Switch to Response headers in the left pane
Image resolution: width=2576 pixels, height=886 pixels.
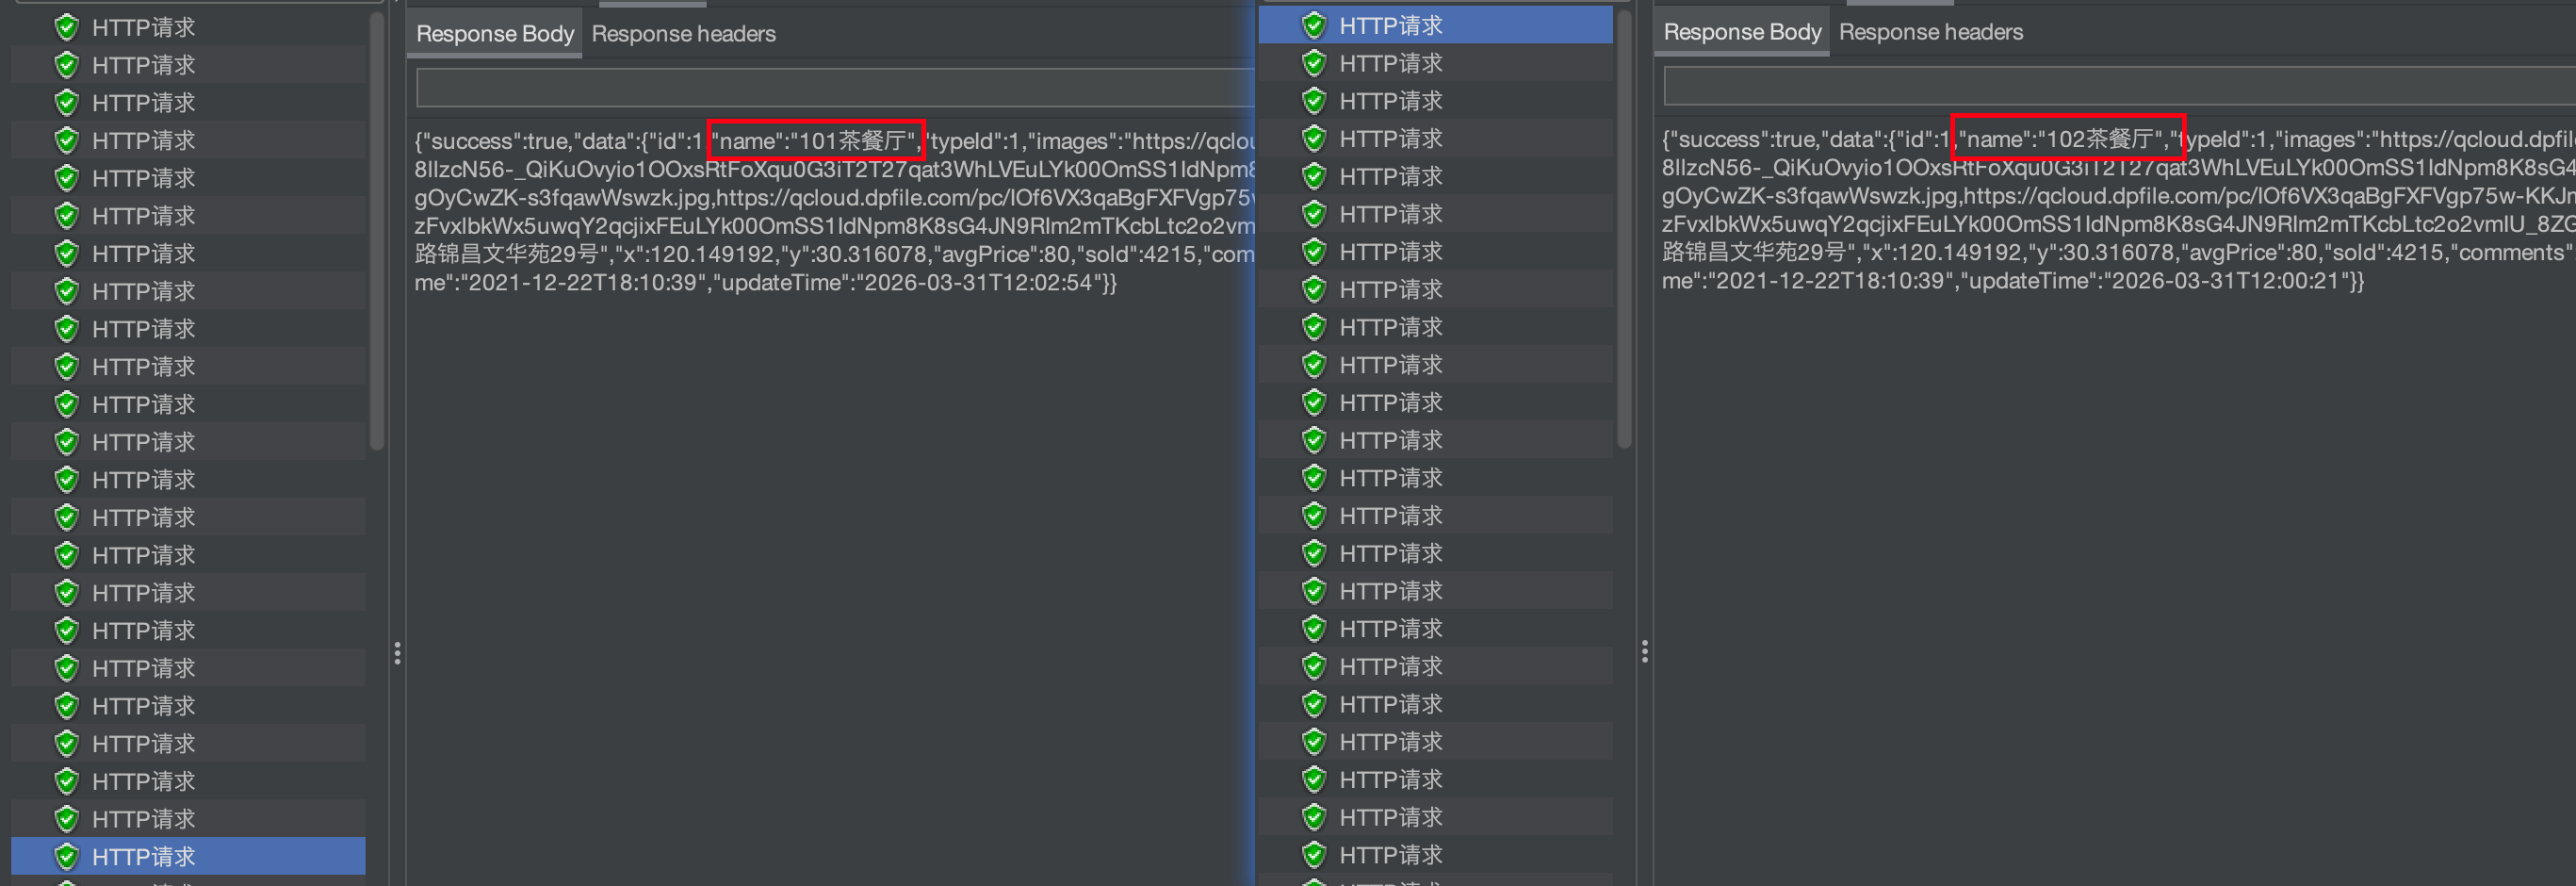tap(683, 34)
